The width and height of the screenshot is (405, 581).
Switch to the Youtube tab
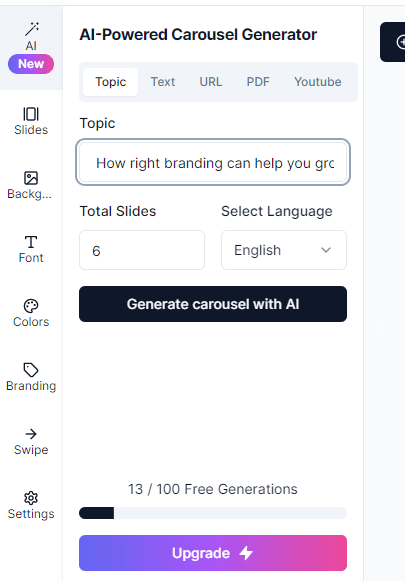click(318, 82)
